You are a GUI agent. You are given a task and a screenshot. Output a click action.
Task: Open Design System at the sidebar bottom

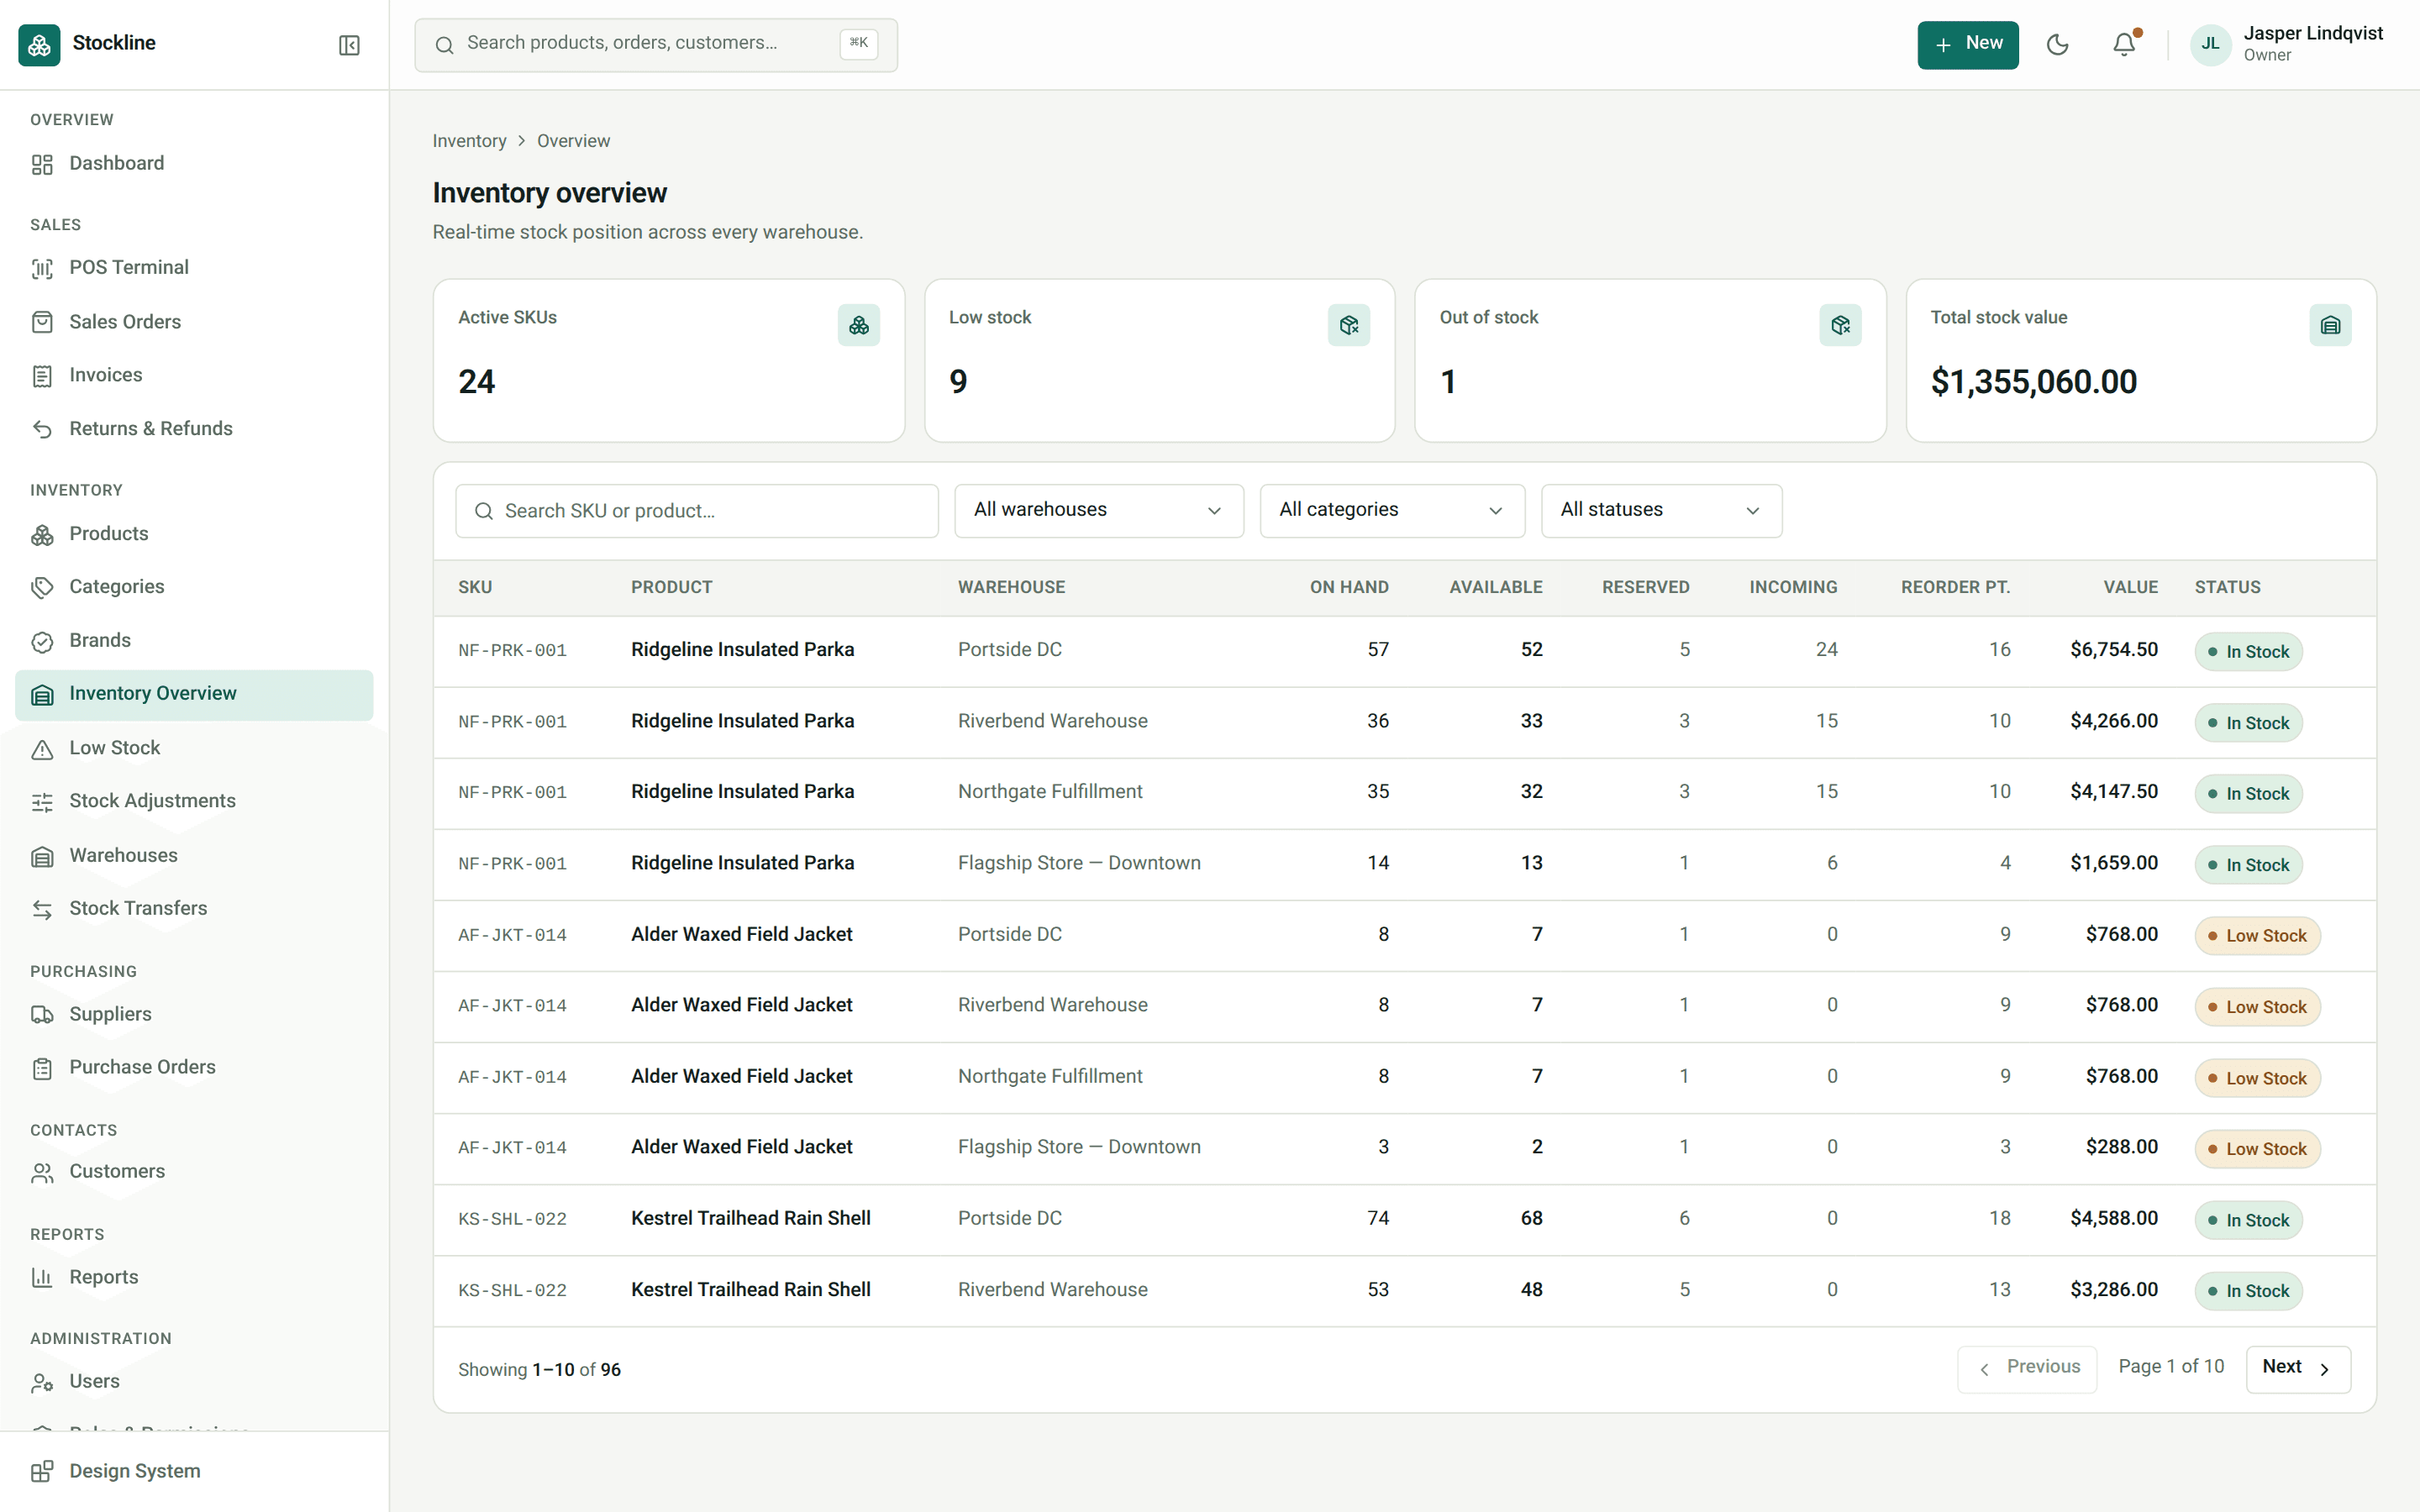click(x=194, y=1471)
